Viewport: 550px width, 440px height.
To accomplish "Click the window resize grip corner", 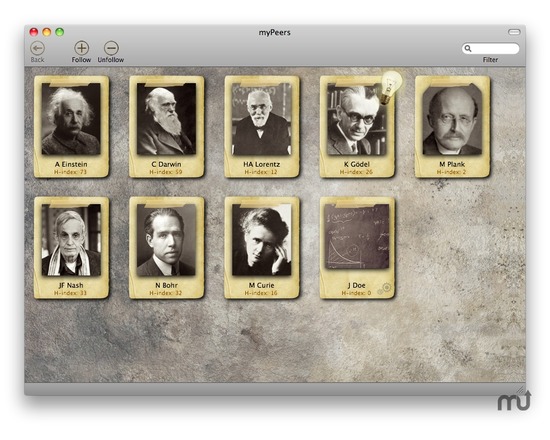I will tap(521, 390).
